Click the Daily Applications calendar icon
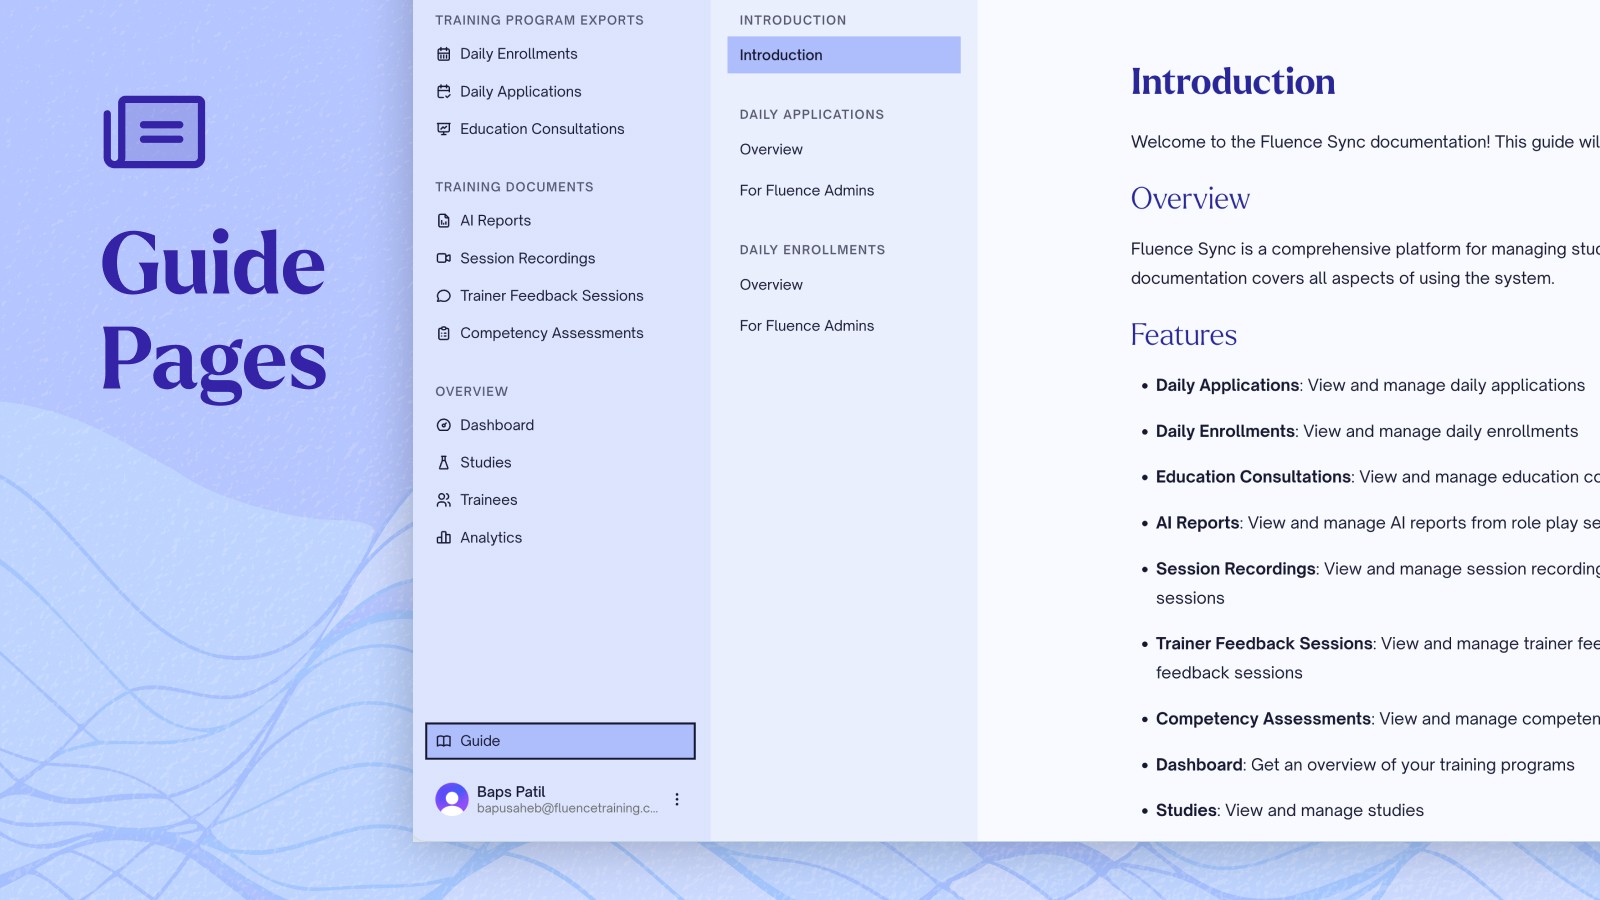This screenshot has height=900, width=1600. (444, 91)
